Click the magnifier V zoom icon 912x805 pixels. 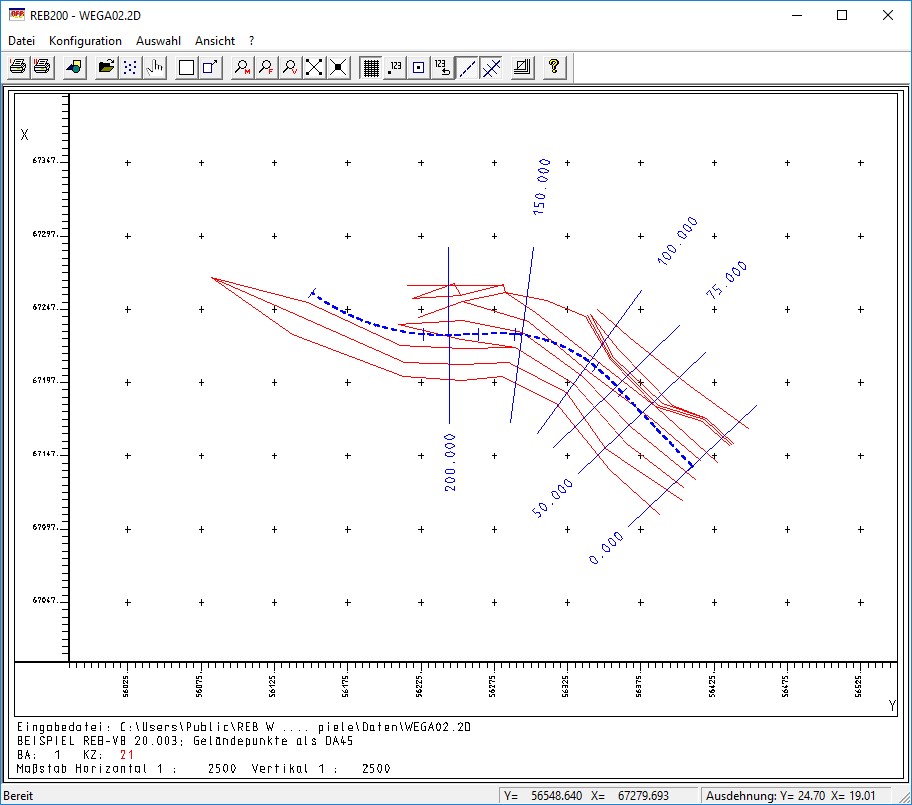[290, 67]
